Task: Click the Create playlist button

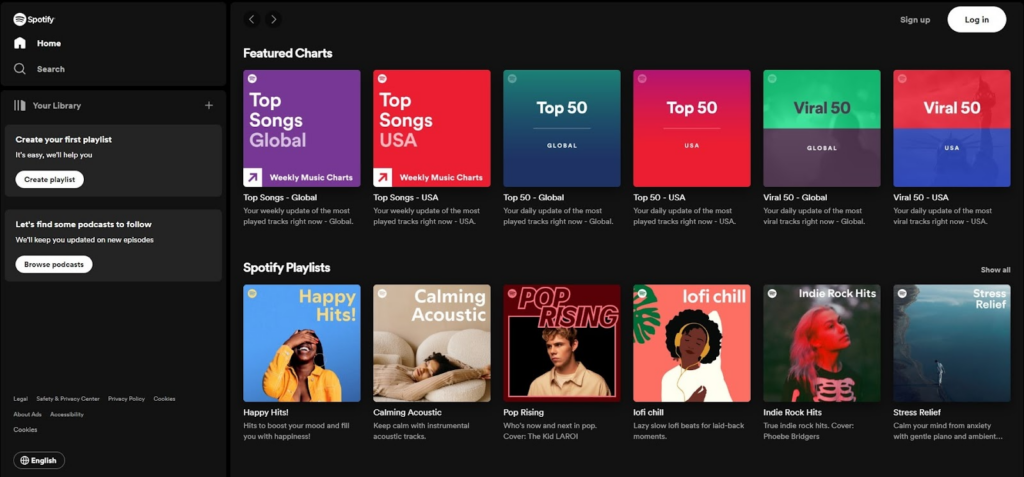Action: 50,179
